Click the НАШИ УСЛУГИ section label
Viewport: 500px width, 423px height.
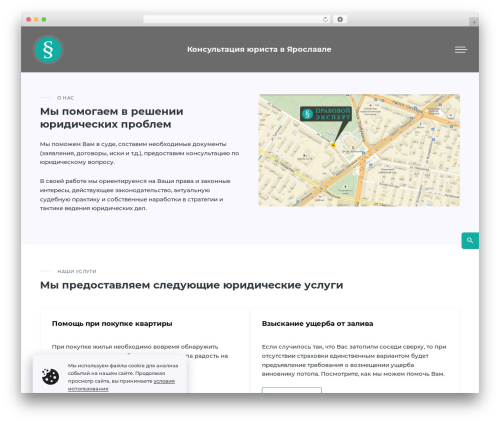coord(77,271)
